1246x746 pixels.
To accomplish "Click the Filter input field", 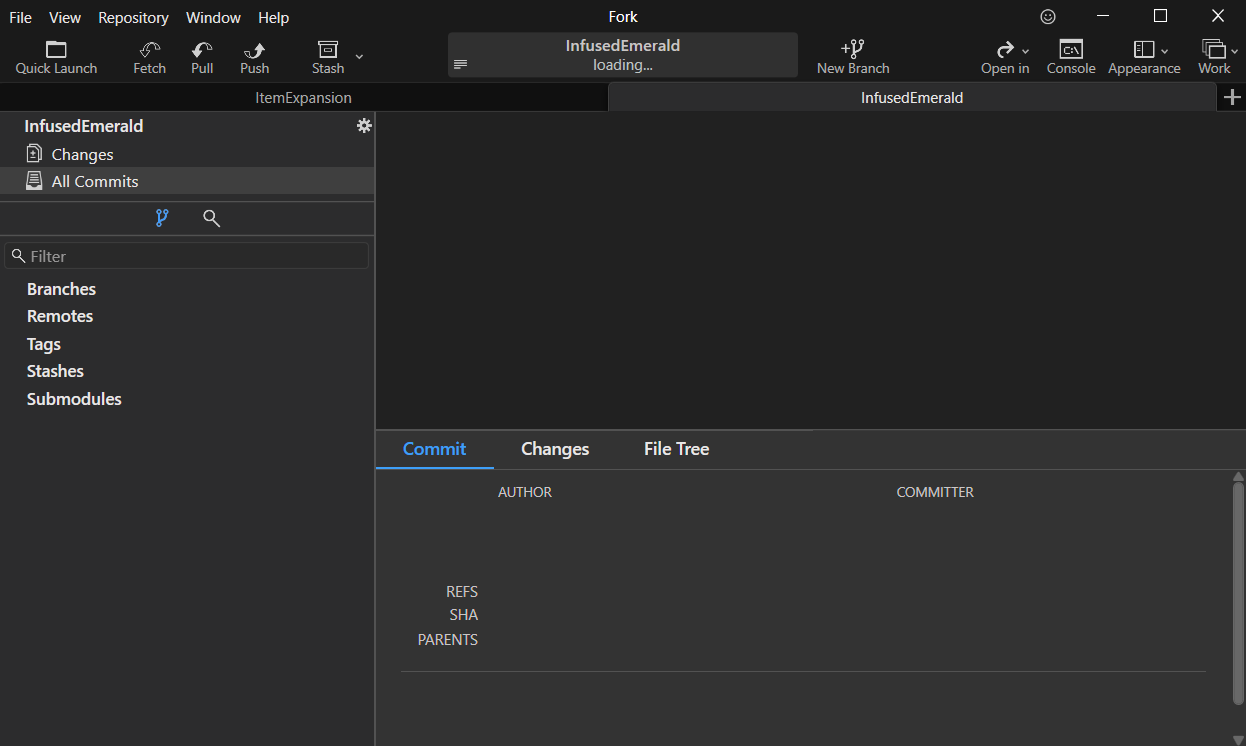I will 186,255.
